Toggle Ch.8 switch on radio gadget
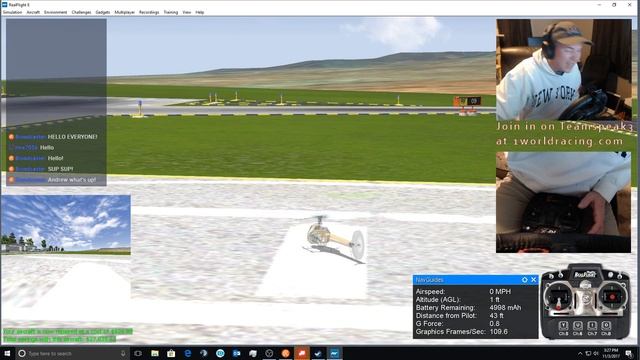 (x=606, y=326)
